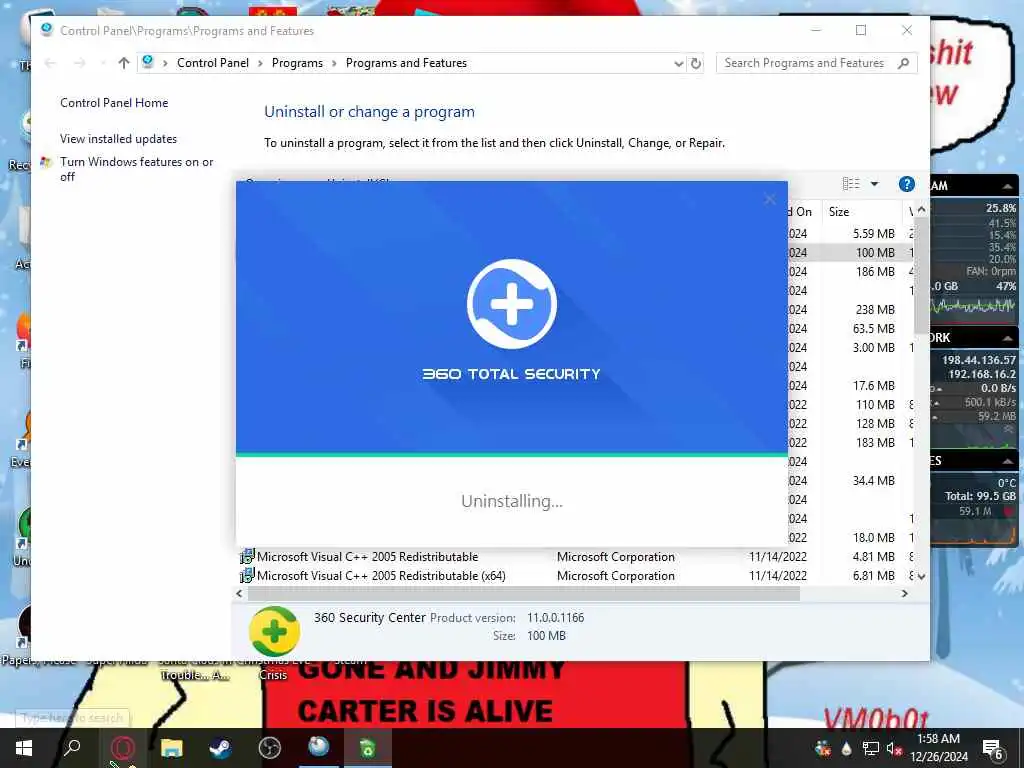Click the 6.81 MB size cell
Screen dimensions: 1024x768
click(x=873, y=576)
